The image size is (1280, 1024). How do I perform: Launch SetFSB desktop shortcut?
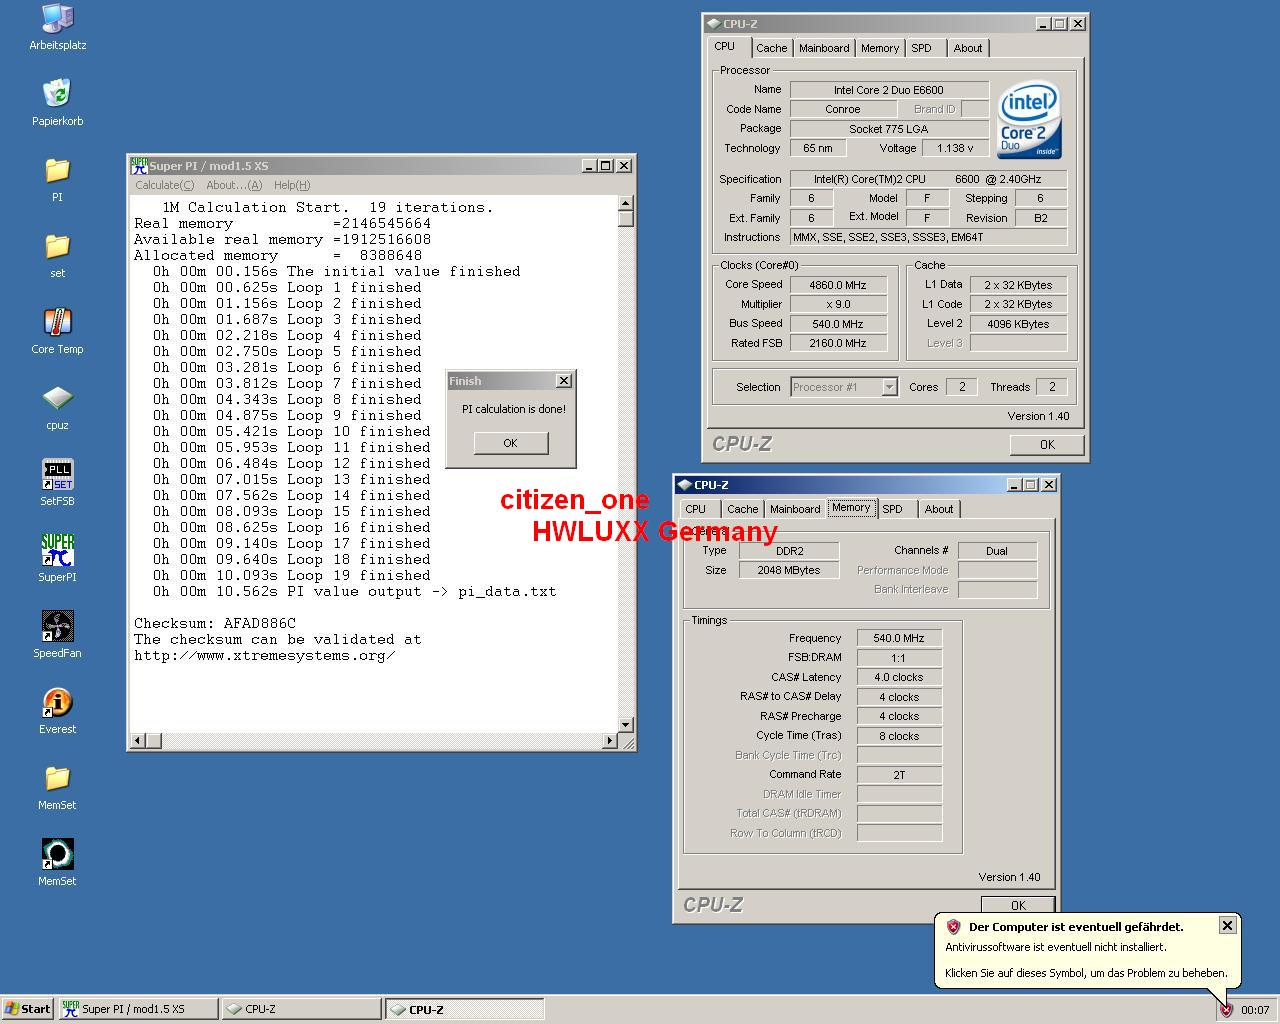[57, 482]
